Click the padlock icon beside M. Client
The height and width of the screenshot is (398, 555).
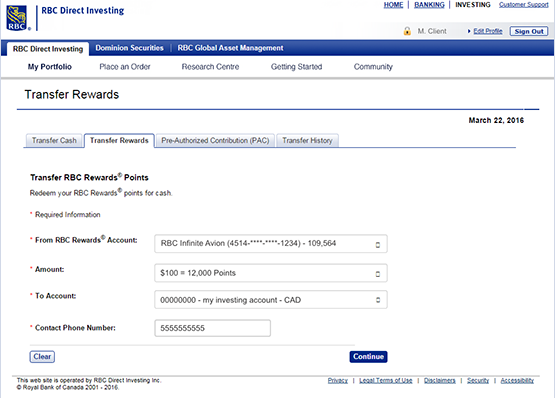click(x=407, y=31)
